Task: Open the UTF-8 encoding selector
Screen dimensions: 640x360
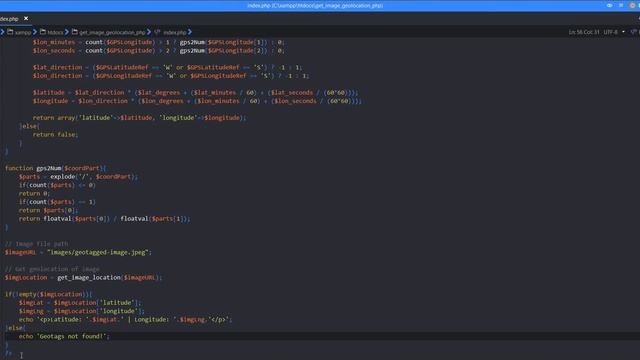Action: (610, 32)
